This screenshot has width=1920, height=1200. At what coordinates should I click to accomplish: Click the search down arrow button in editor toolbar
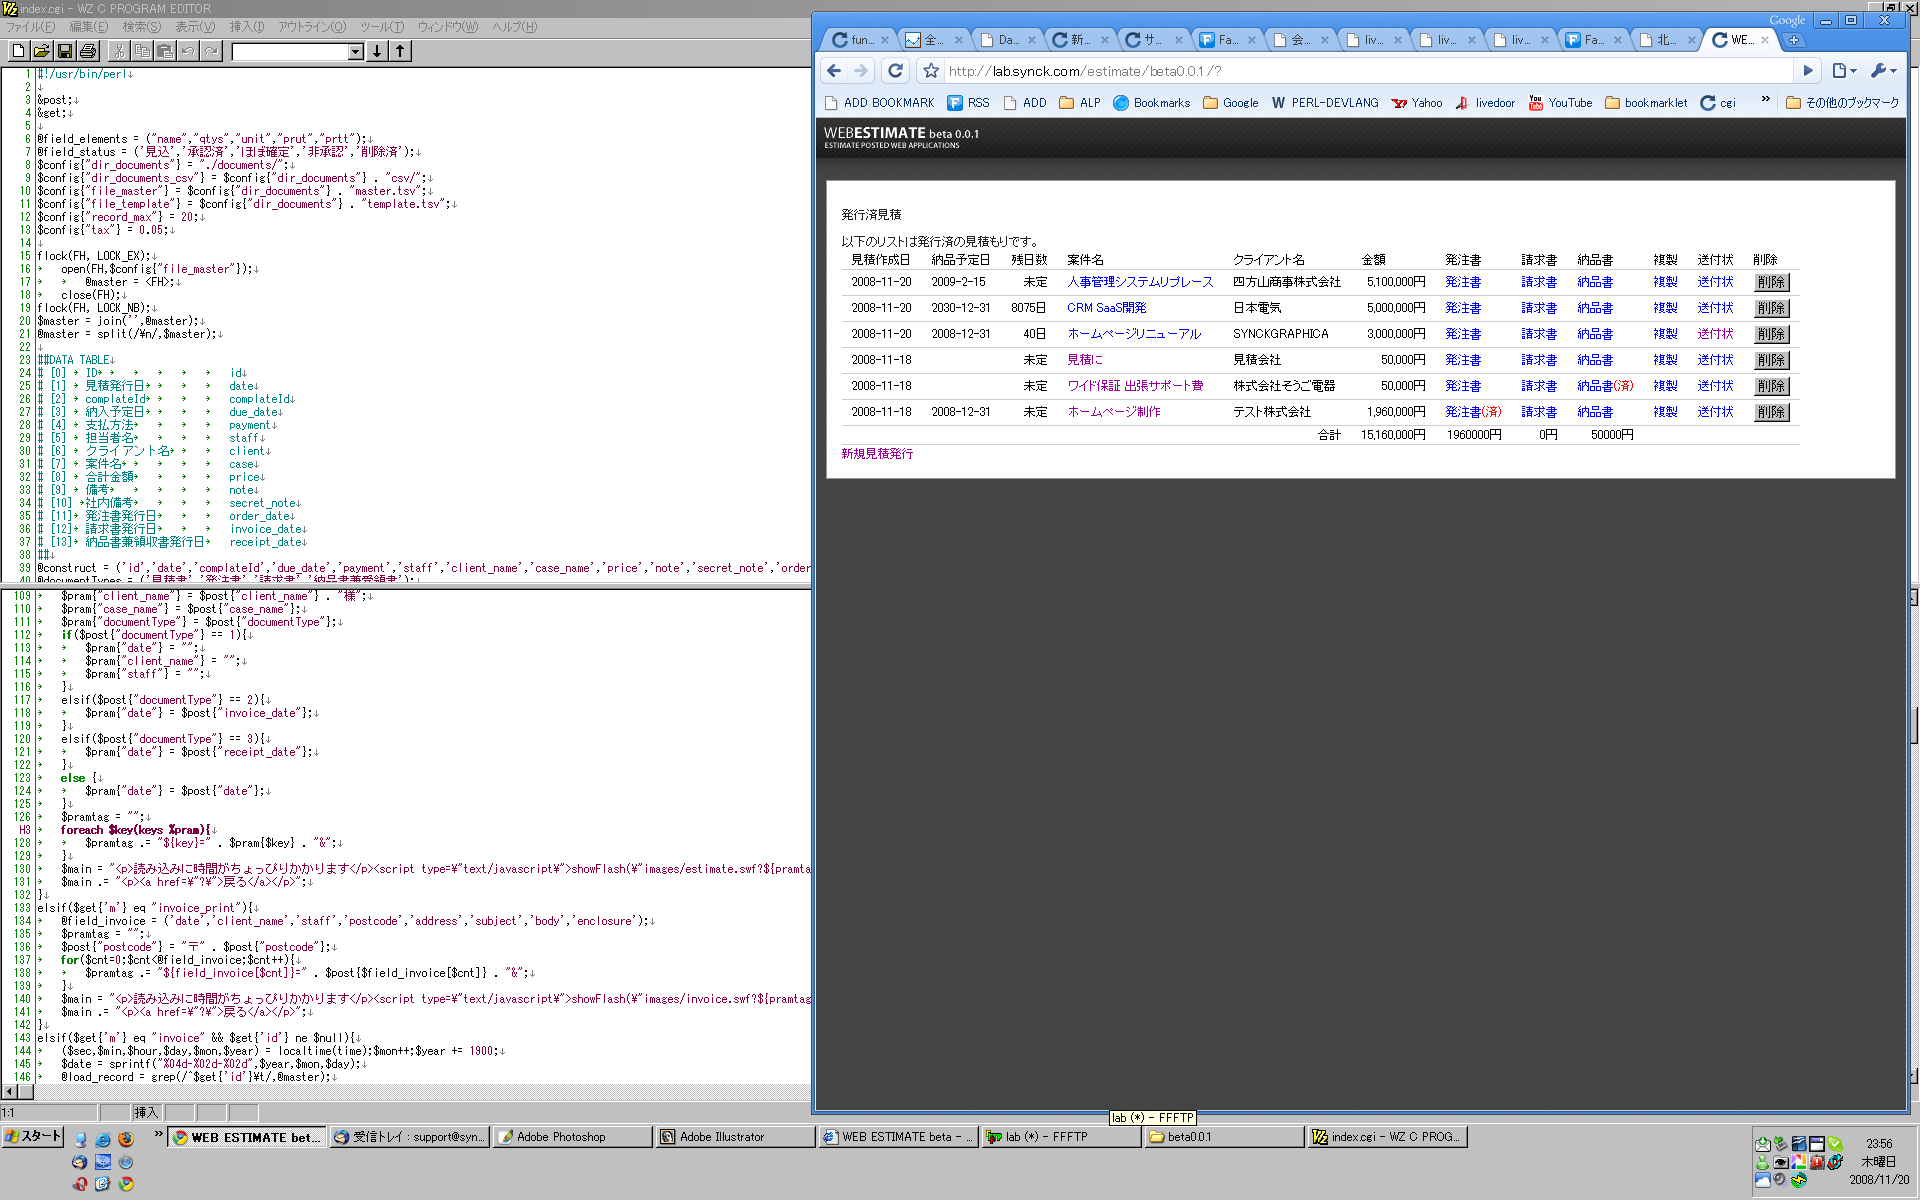[x=377, y=51]
